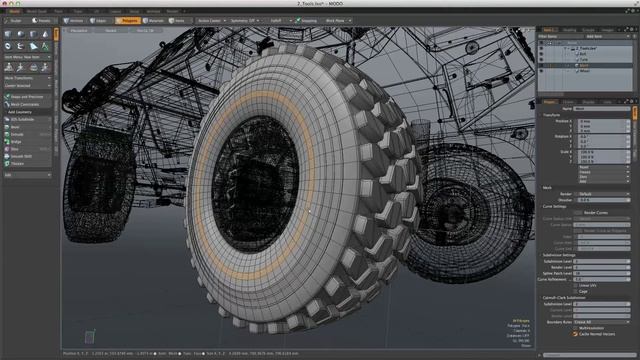640x360 pixels.
Task: Open the Render Default dropdown under Mesh
Action: pos(602,194)
